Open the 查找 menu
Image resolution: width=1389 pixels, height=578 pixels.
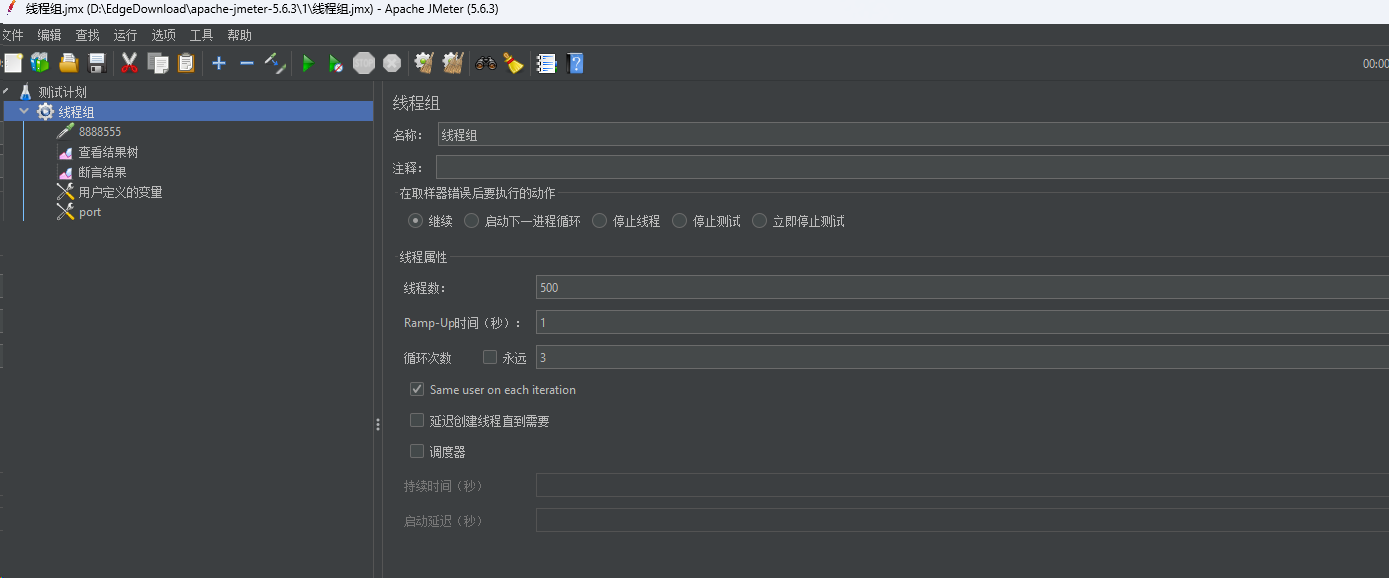click(87, 35)
